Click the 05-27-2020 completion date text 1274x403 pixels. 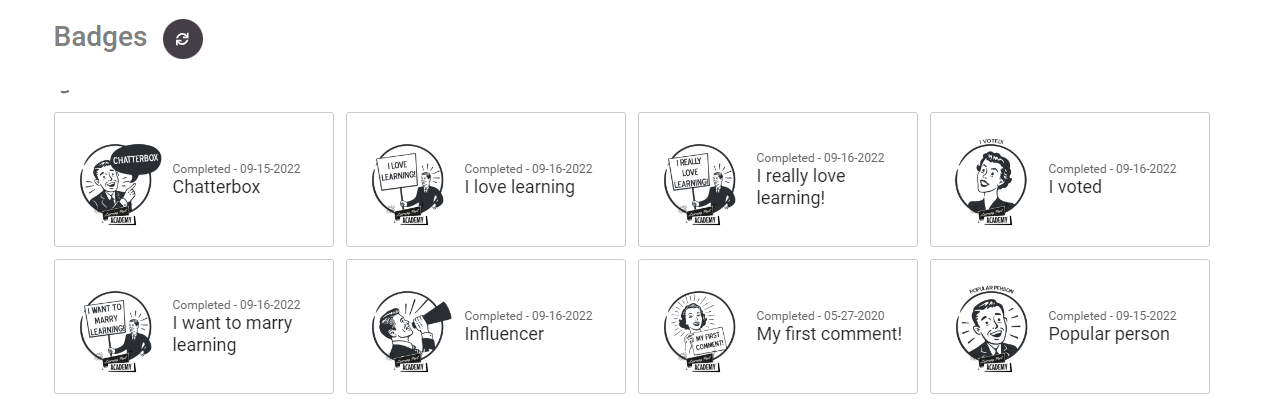click(852, 316)
